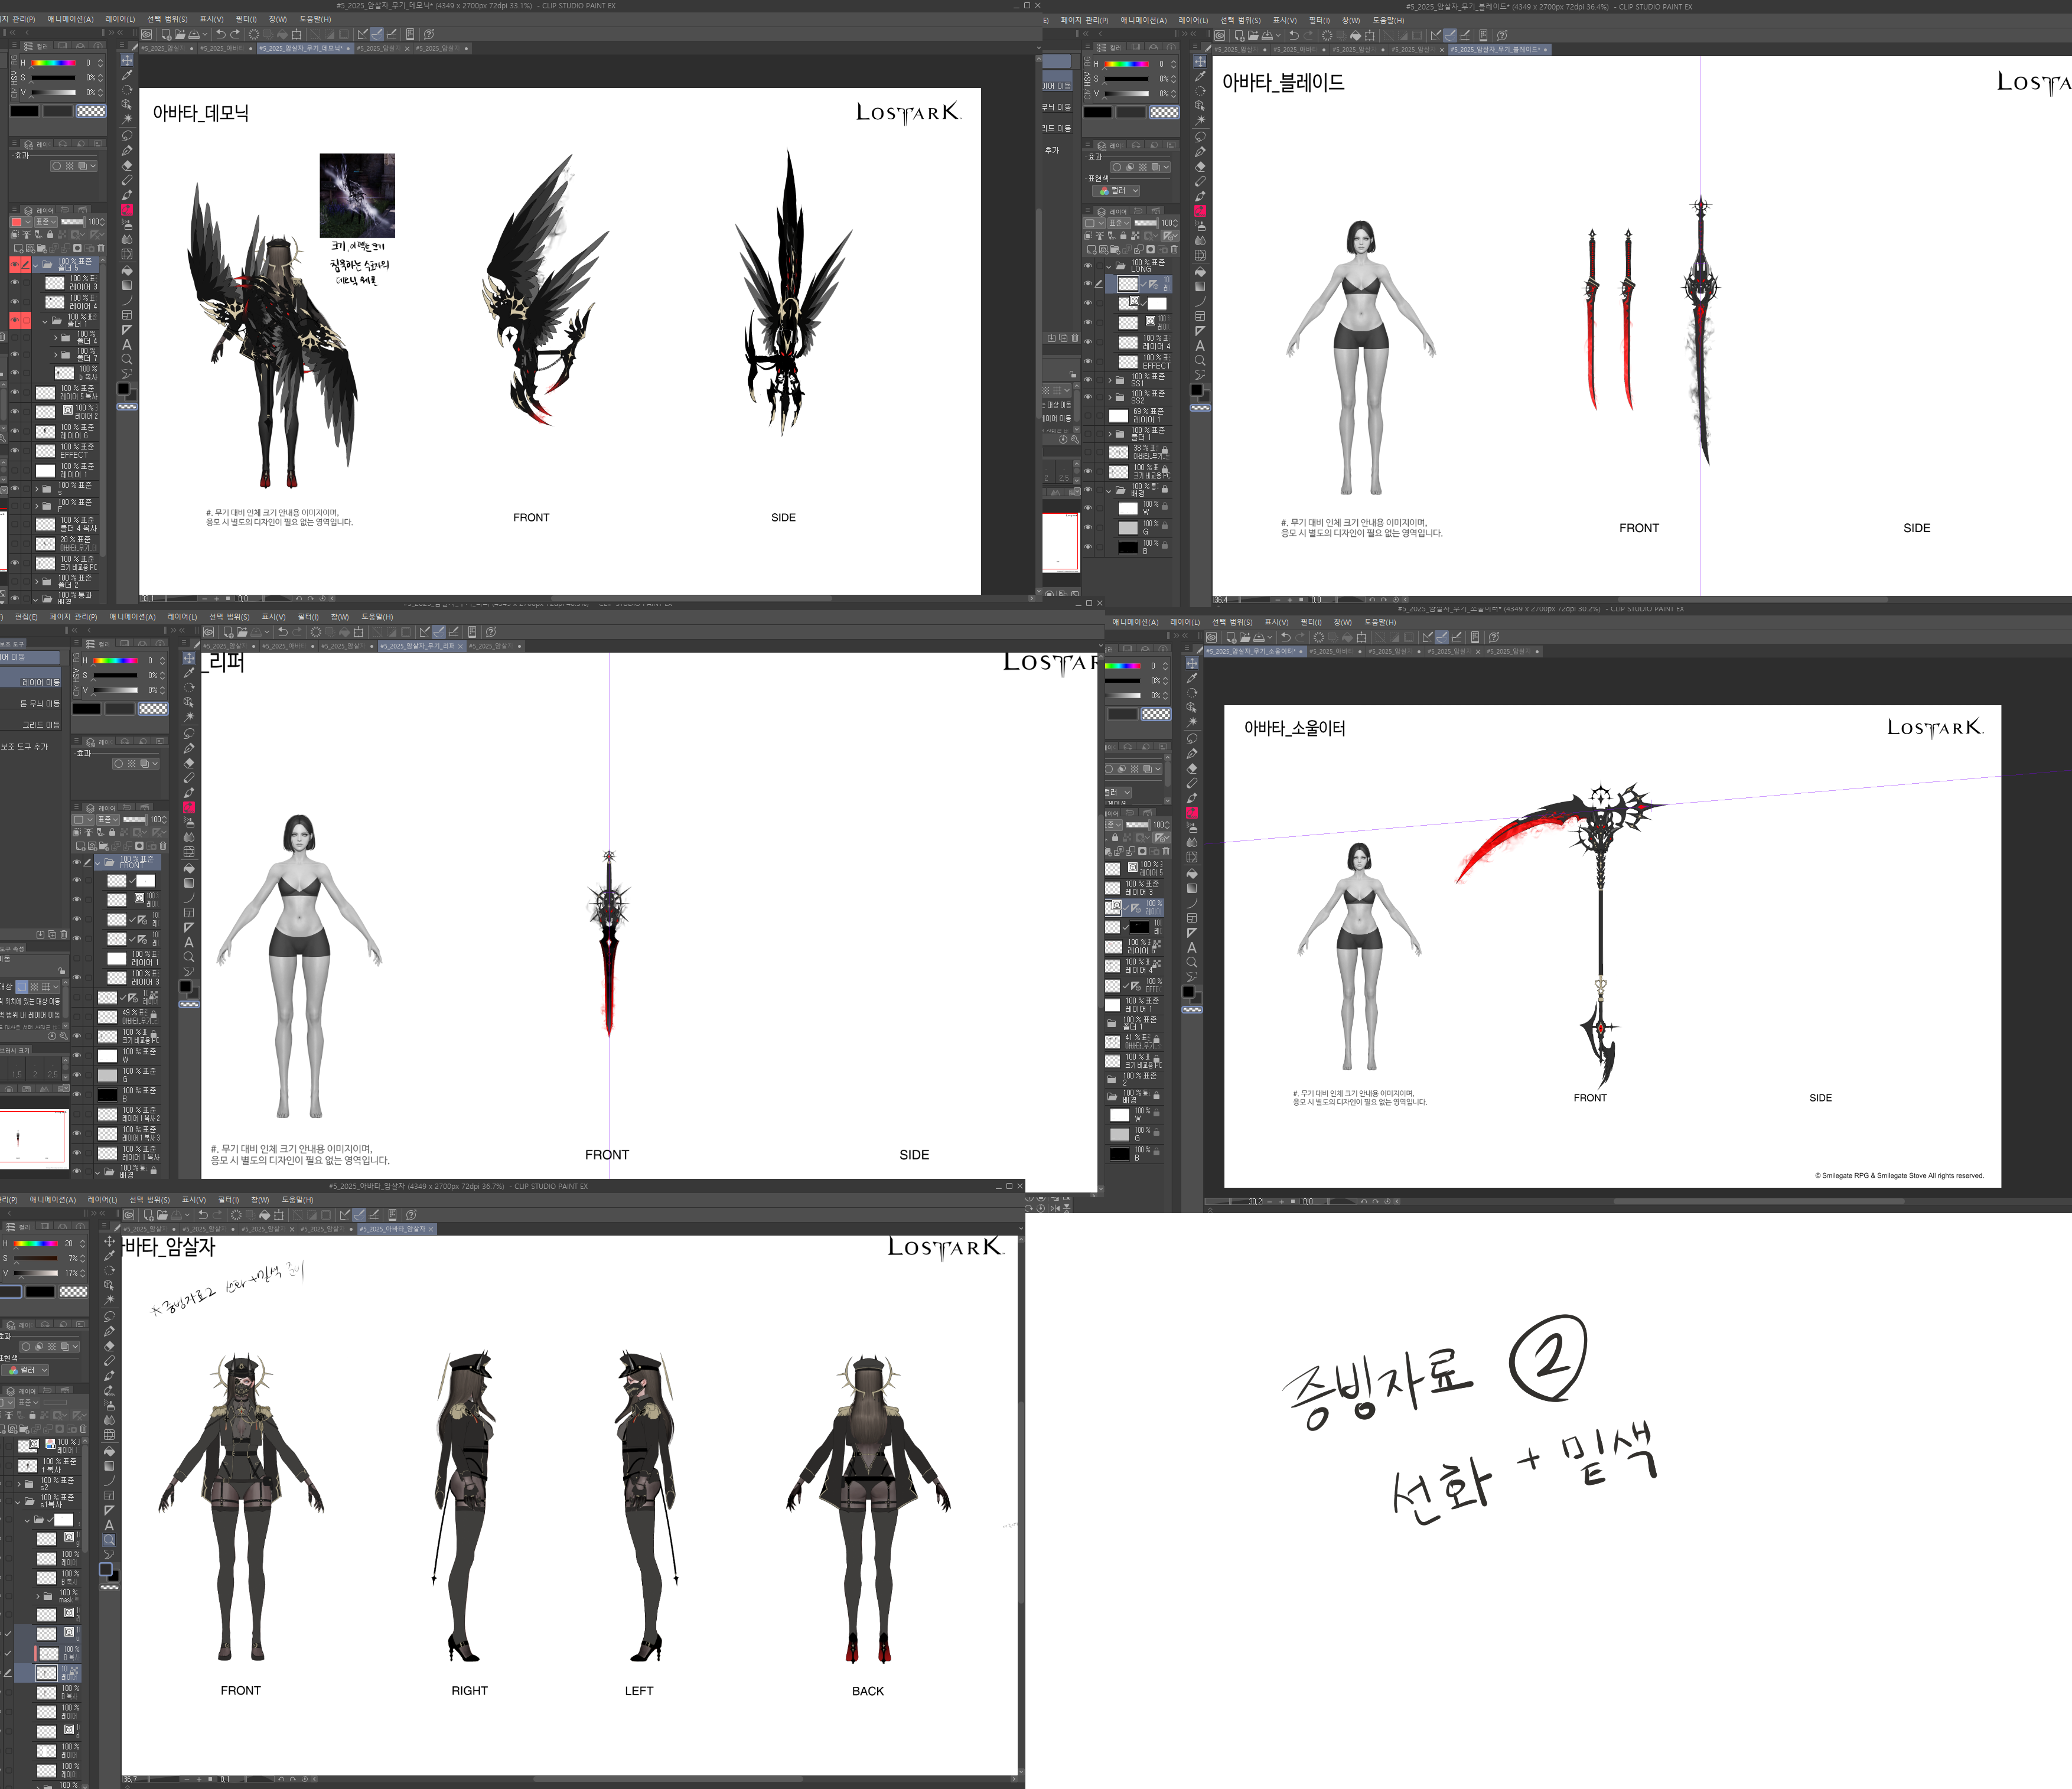Hide 폴더 5 layer in Demonic window

point(15,264)
